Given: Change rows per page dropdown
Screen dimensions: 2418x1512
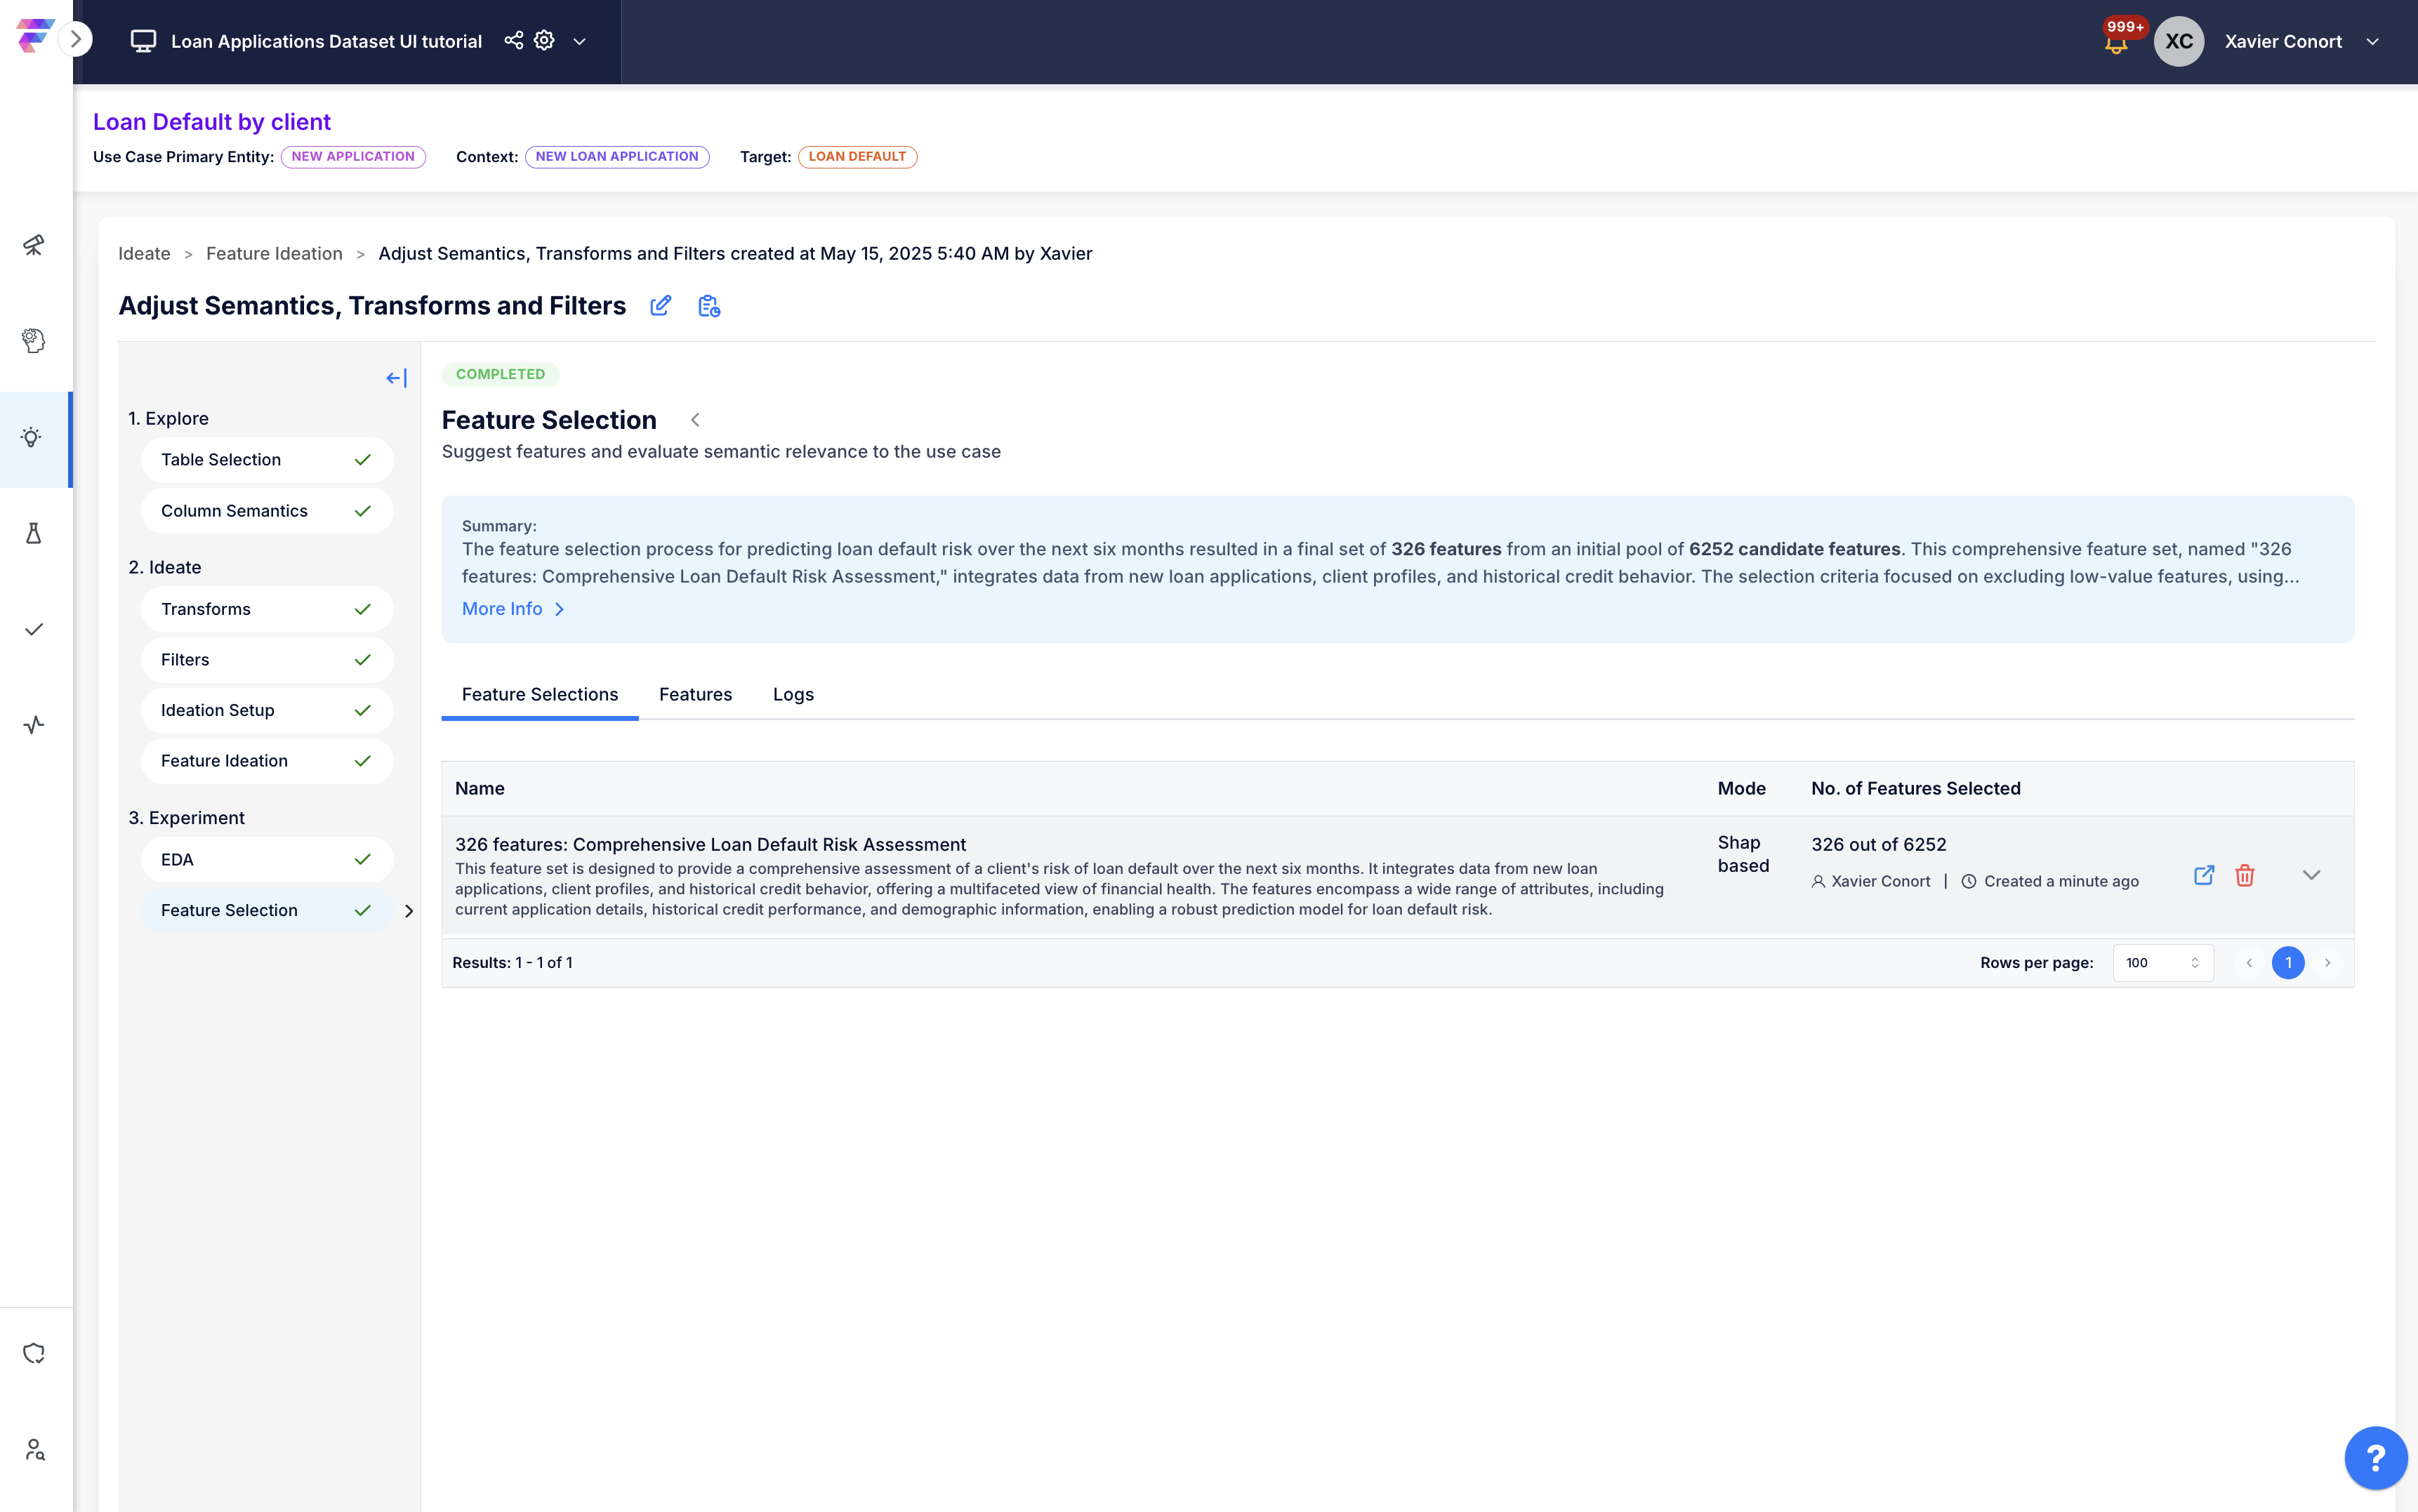Looking at the screenshot, I should tap(2163, 963).
